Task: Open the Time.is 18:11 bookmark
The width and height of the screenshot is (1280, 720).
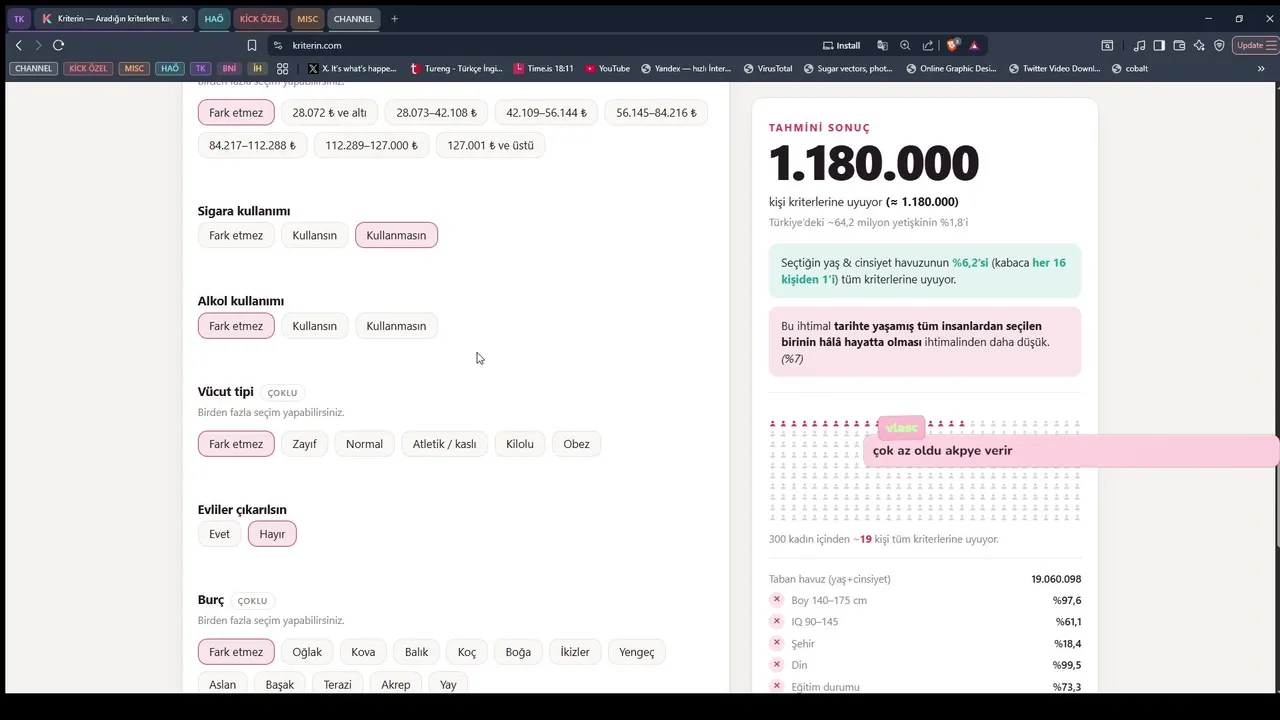Action: click(543, 69)
